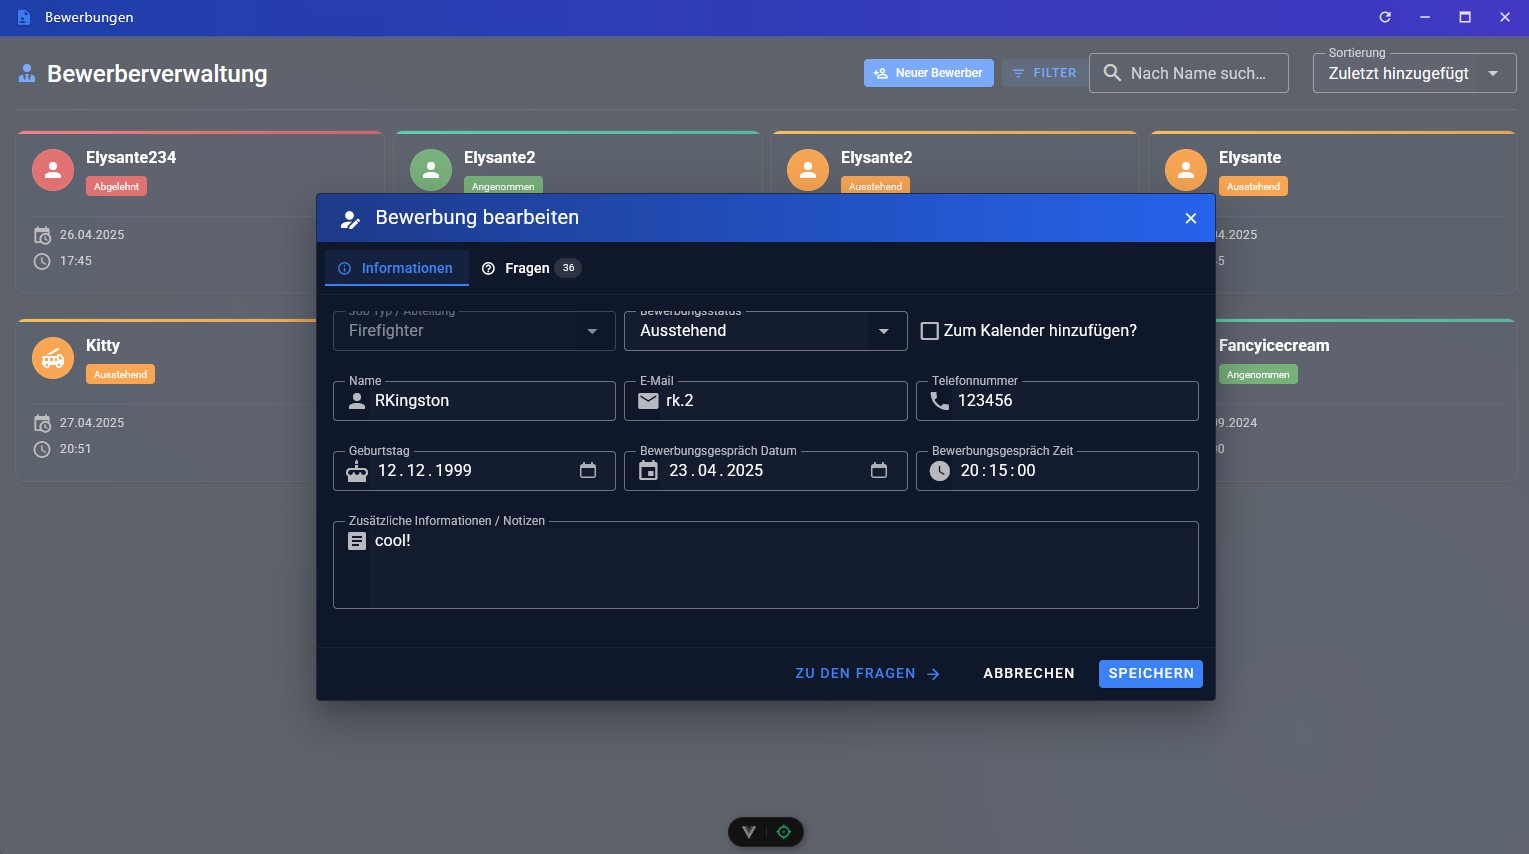
Task: Click the Kitty fire truck avatar
Action: (x=53, y=358)
